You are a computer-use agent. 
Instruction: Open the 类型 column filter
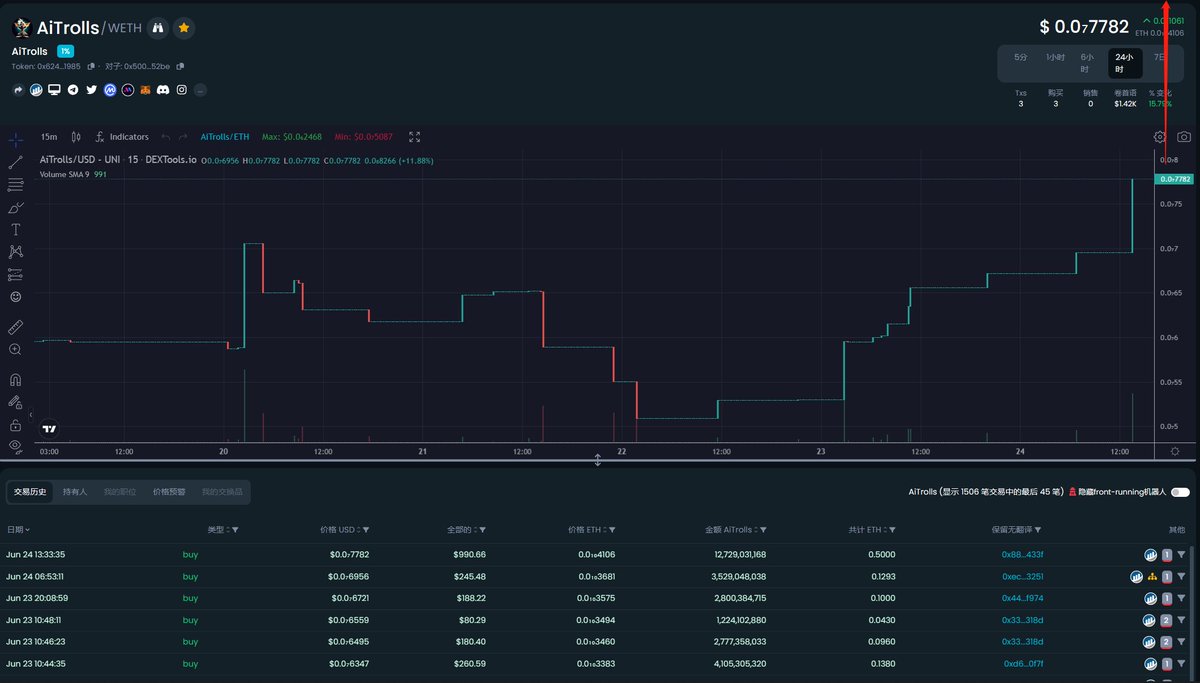235,530
